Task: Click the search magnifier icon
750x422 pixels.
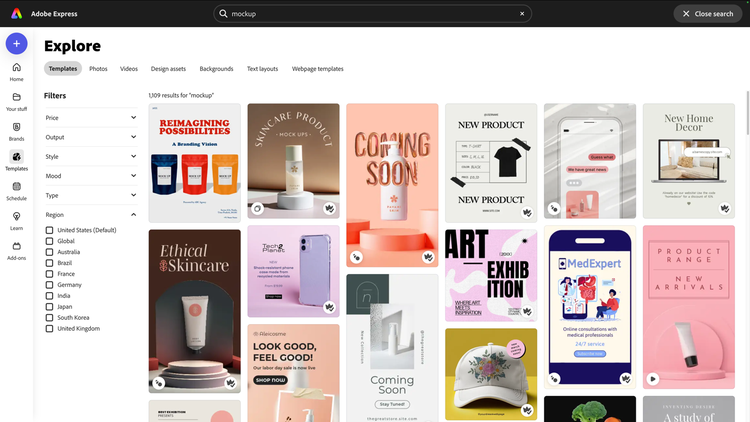Action: [x=223, y=13]
